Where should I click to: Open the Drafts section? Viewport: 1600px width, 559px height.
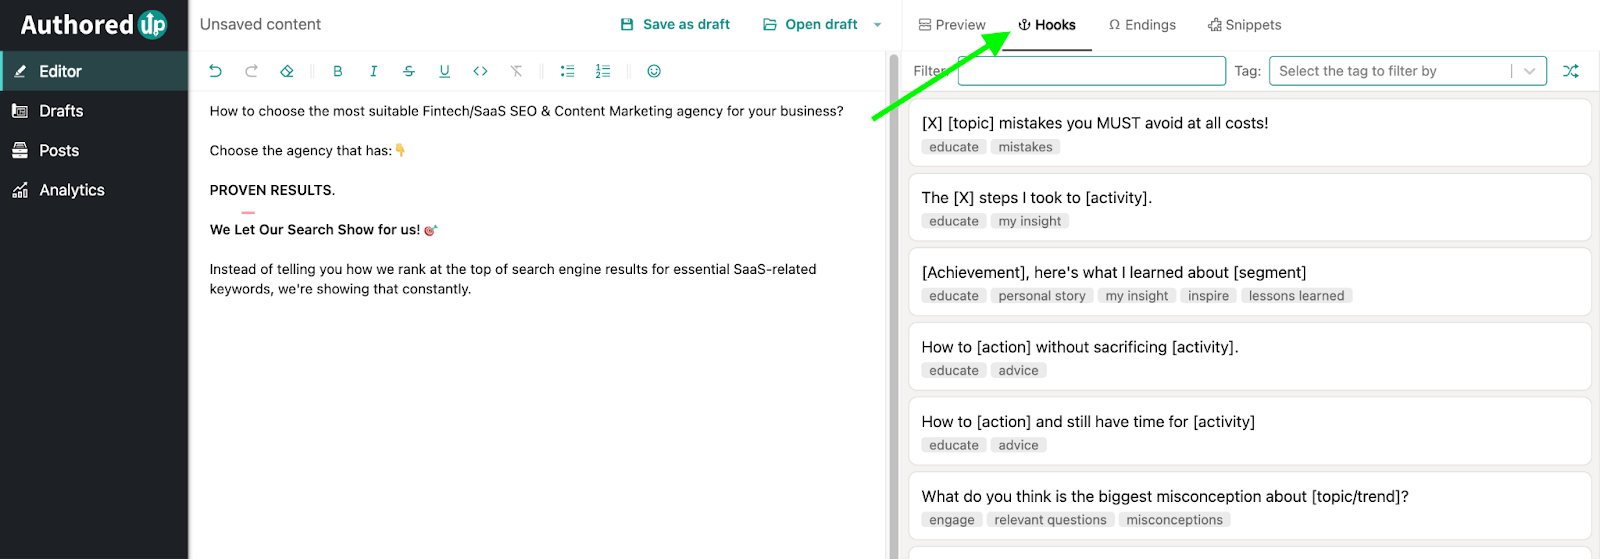[94, 111]
